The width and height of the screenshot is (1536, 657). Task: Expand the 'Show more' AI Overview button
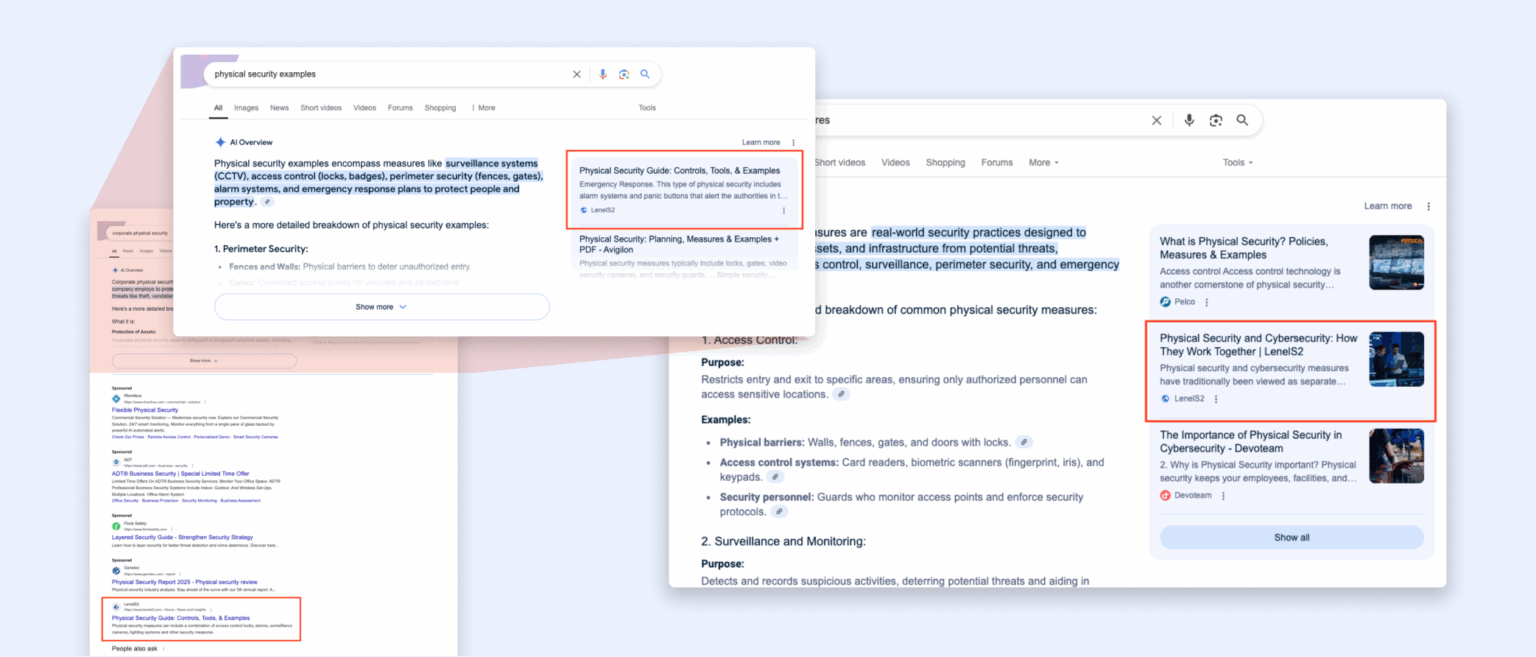[381, 307]
